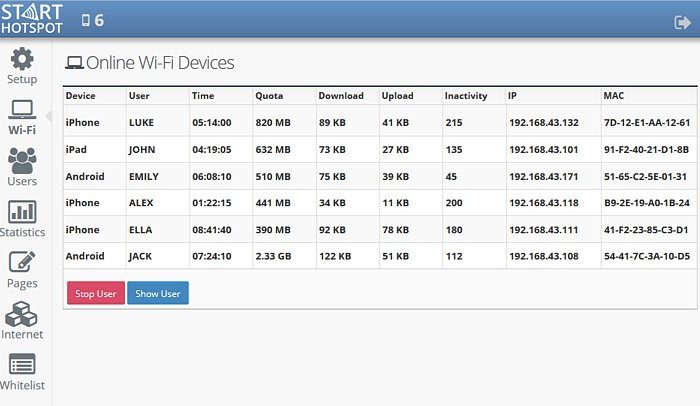Click the Stop User button
This screenshot has width=700, height=406.
tap(96, 293)
